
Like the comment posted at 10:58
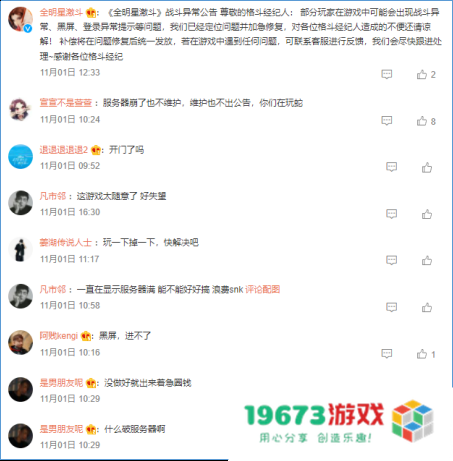click(427, 307)
